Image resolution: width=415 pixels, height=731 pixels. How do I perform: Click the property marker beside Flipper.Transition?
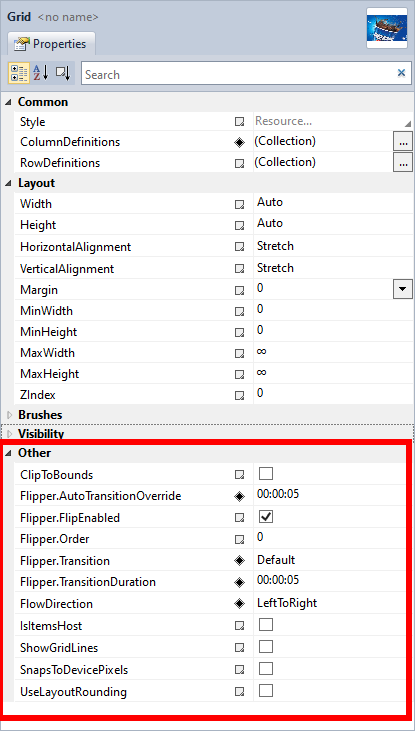tap(239, 561)
